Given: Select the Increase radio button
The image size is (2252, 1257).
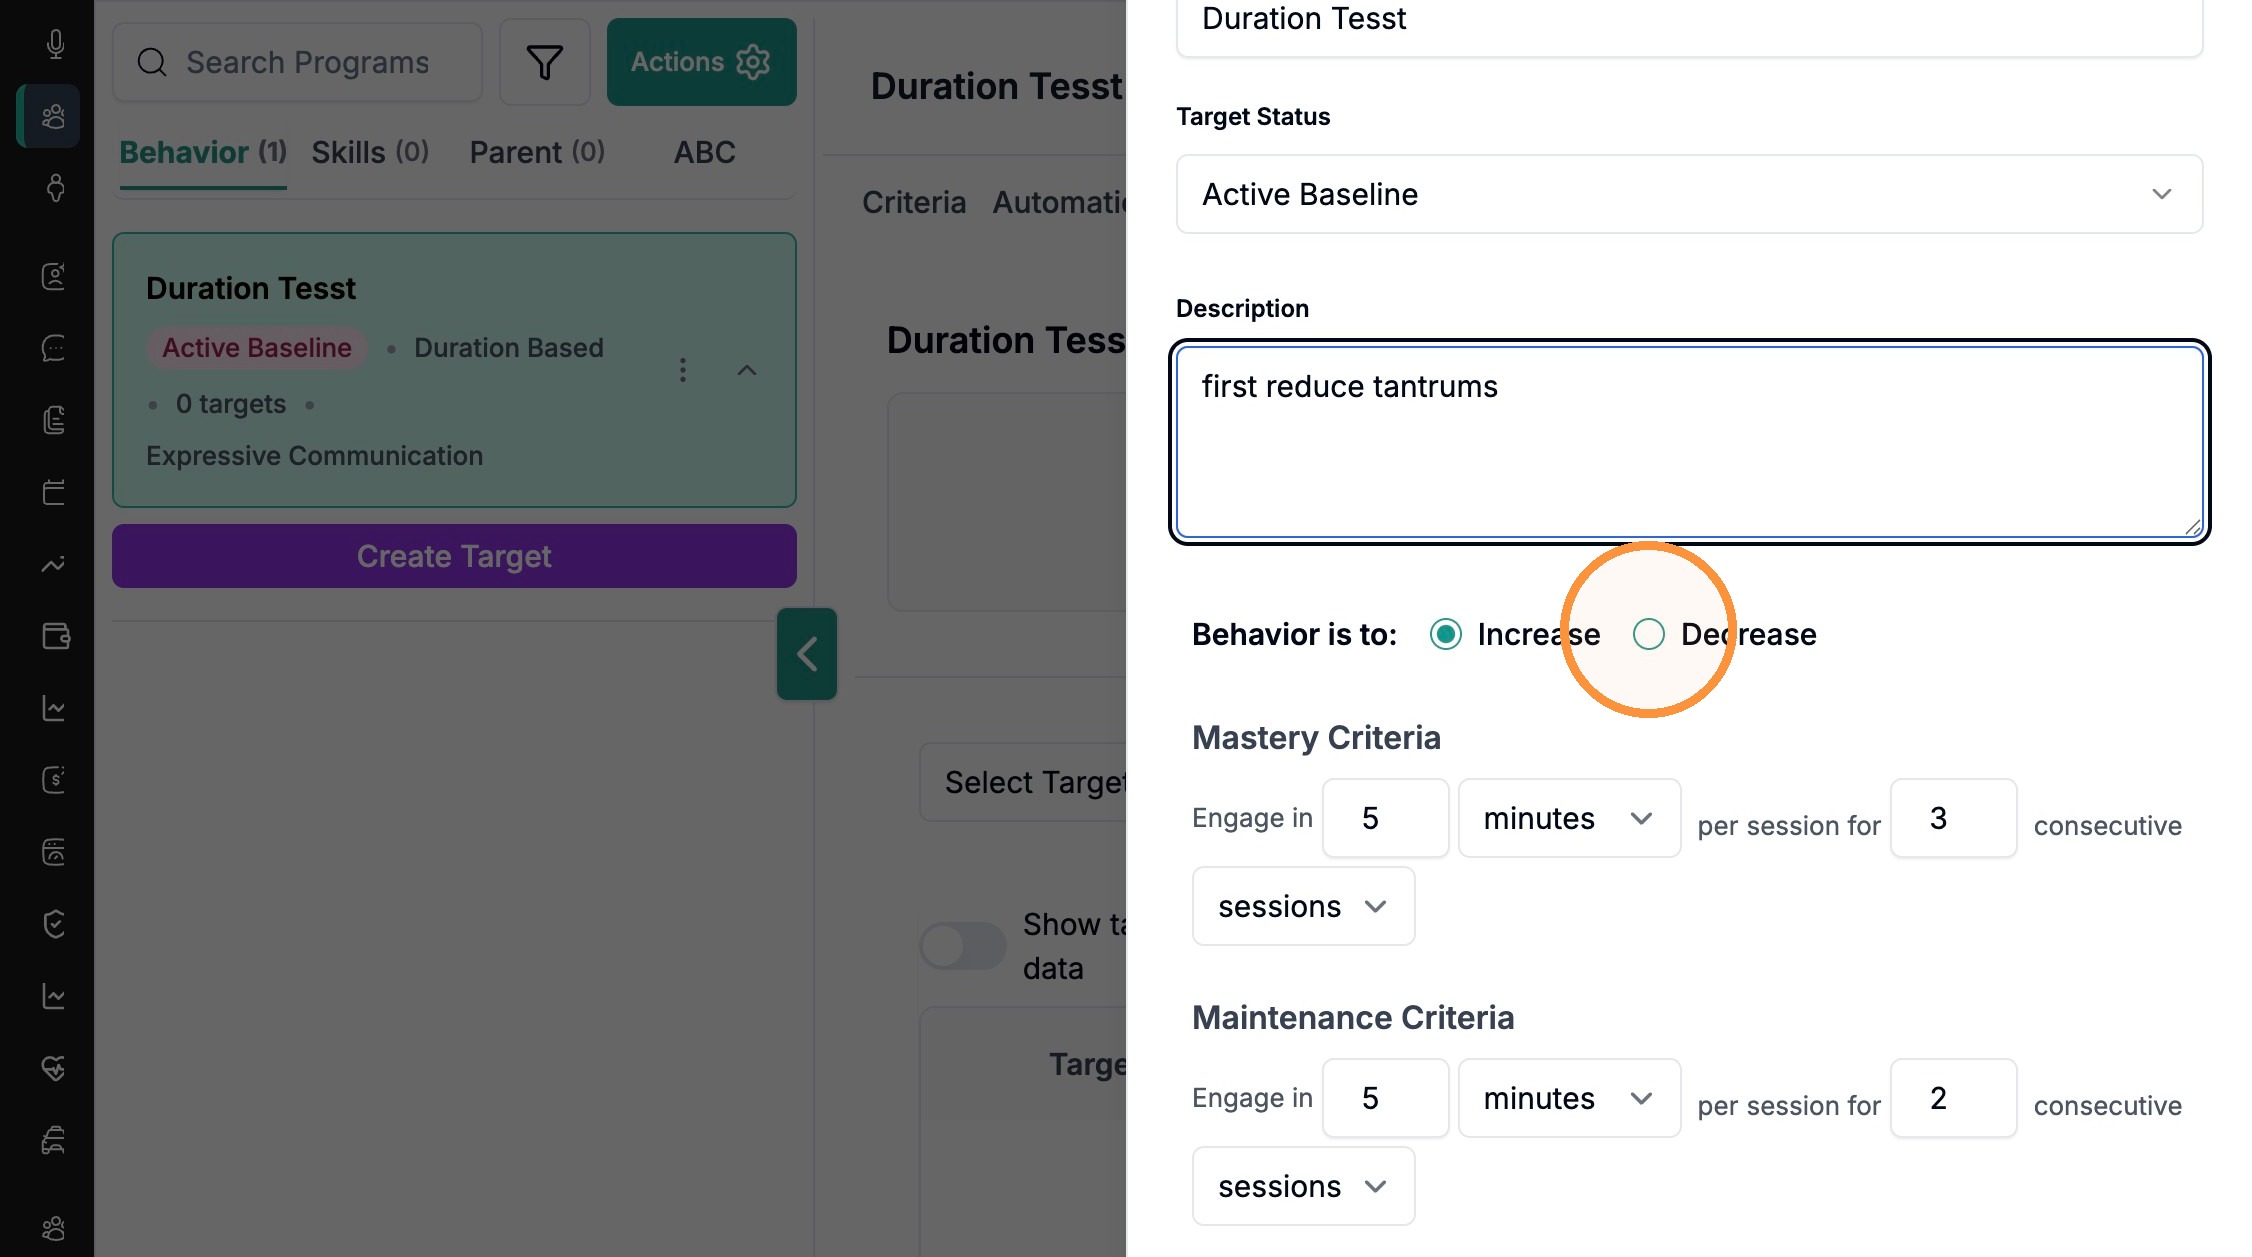Looking at the screenshot, I should pos(1446,634).
